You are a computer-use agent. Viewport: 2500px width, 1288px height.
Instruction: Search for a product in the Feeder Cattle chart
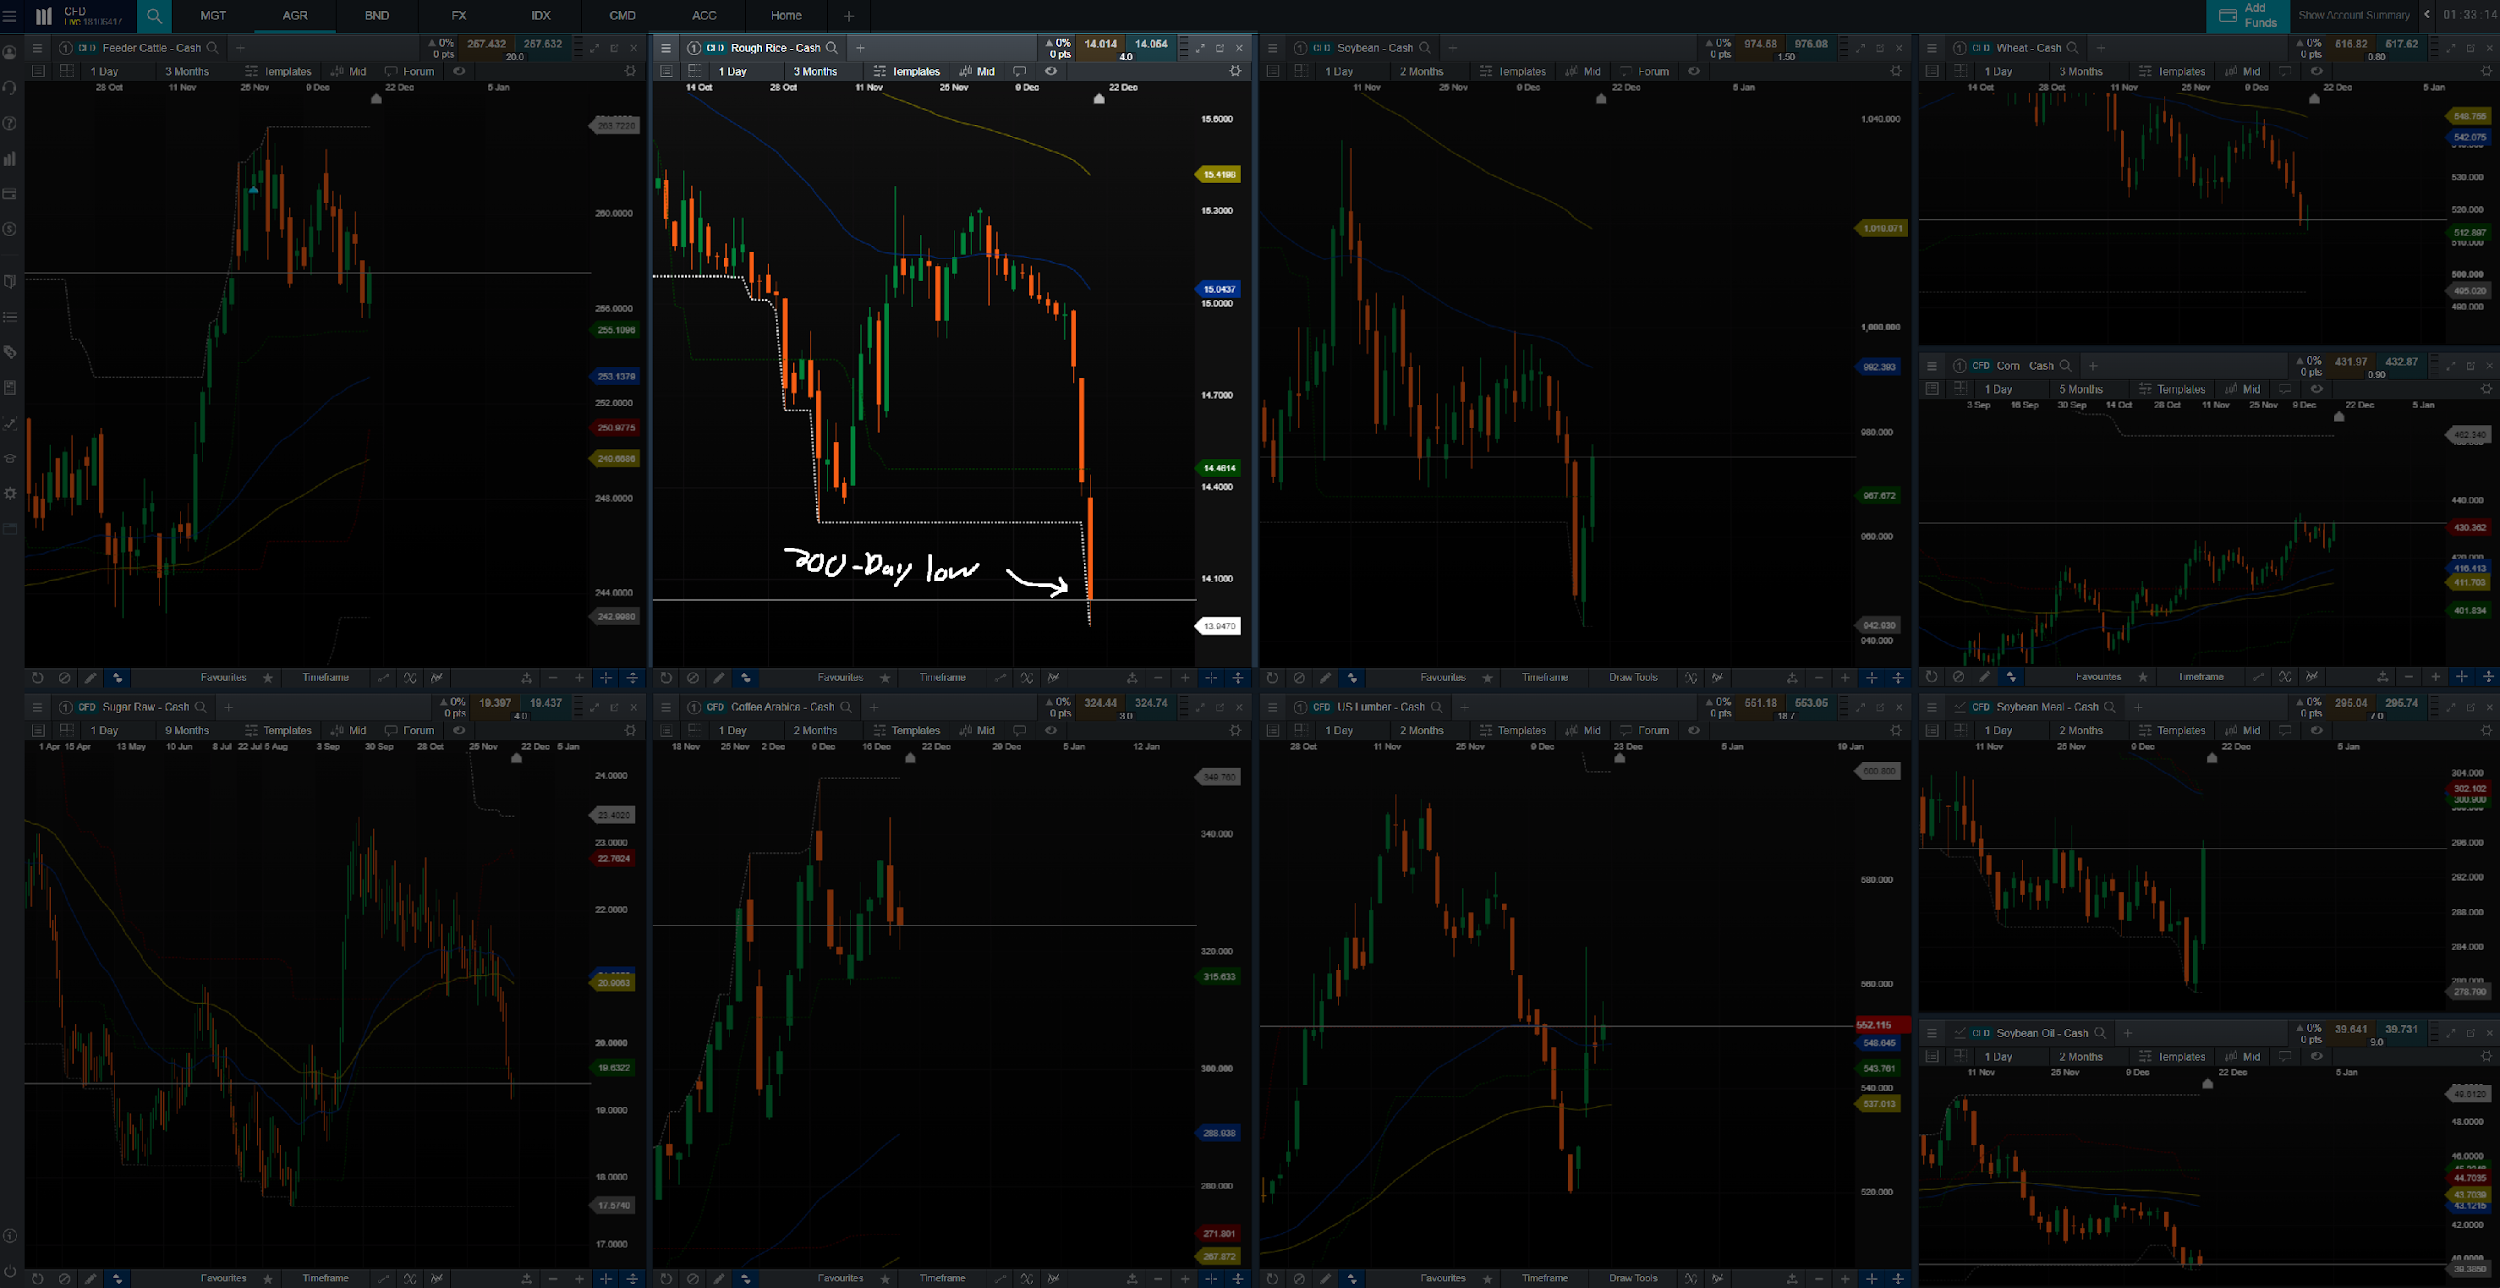[213, 48]
